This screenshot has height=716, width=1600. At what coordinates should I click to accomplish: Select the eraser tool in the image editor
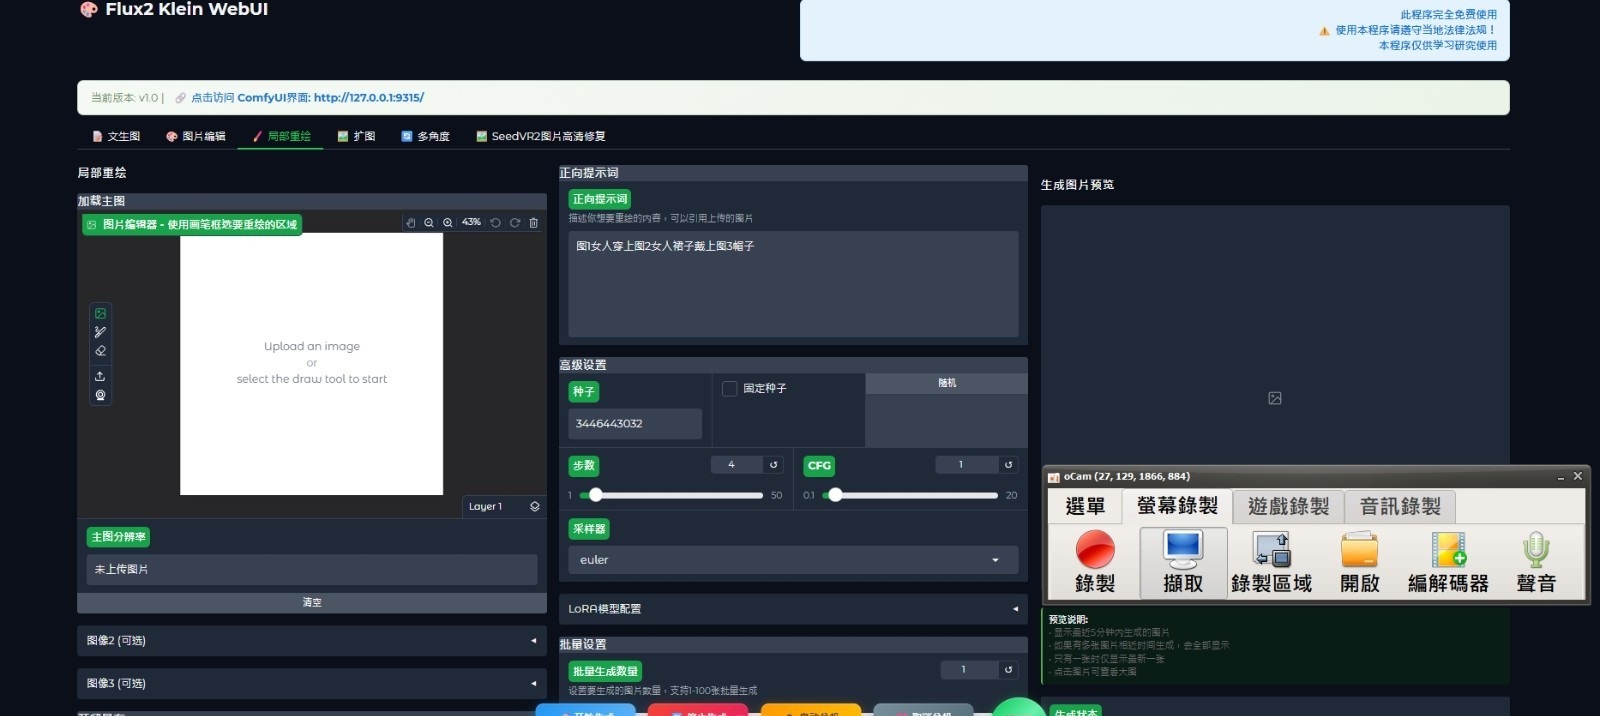[x=100, y=351]
